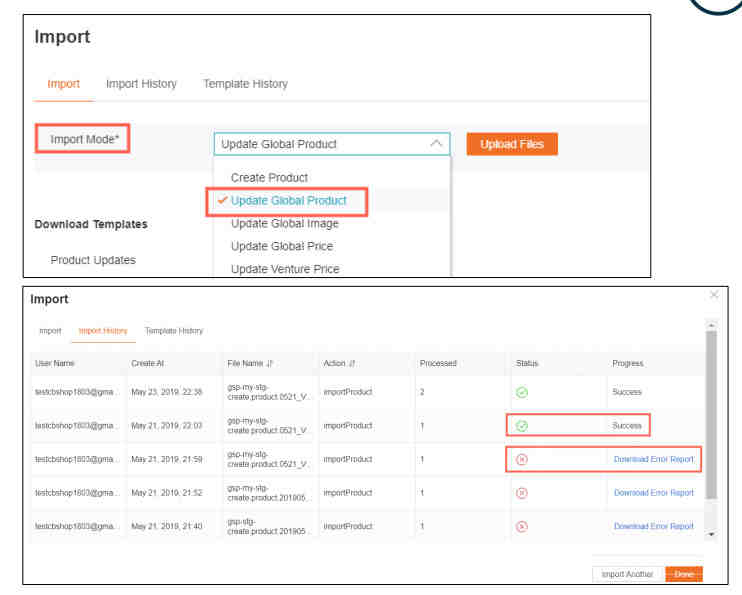Sort by File Name column sort icon

click(270, 363)
